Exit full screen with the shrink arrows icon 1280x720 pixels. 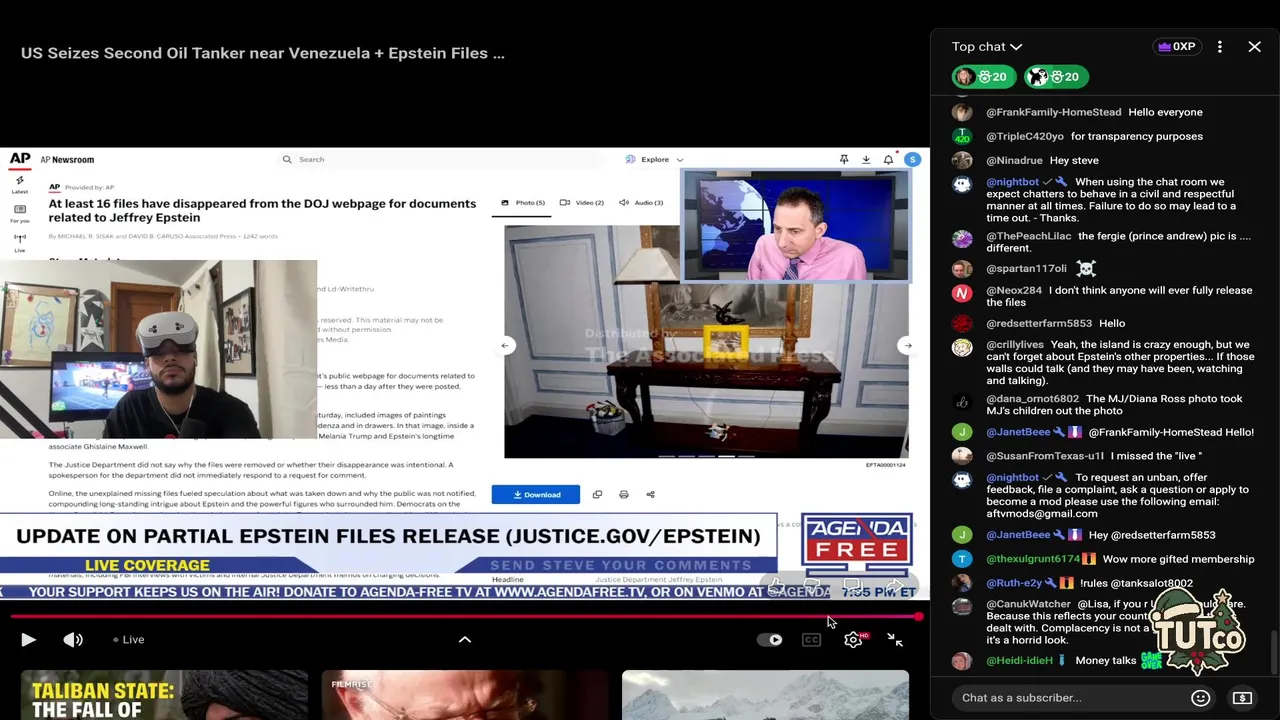895,640
